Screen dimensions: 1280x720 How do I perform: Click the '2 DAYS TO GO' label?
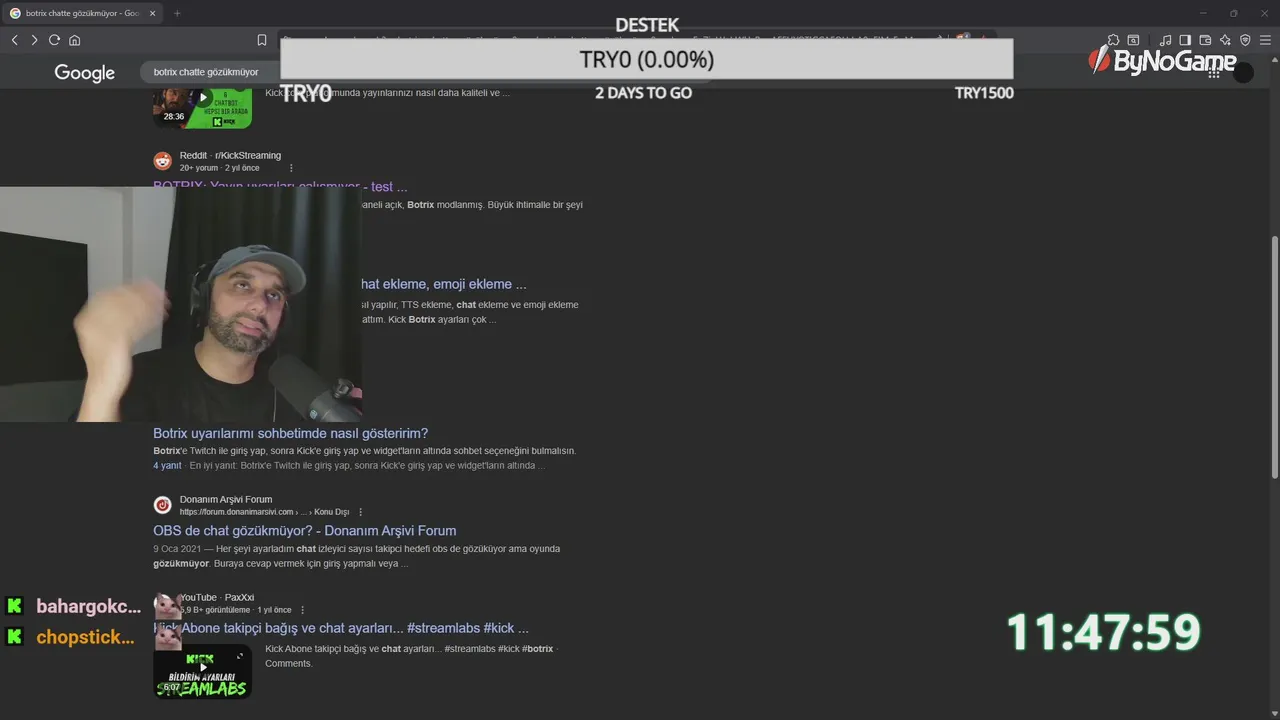[643, 93]
